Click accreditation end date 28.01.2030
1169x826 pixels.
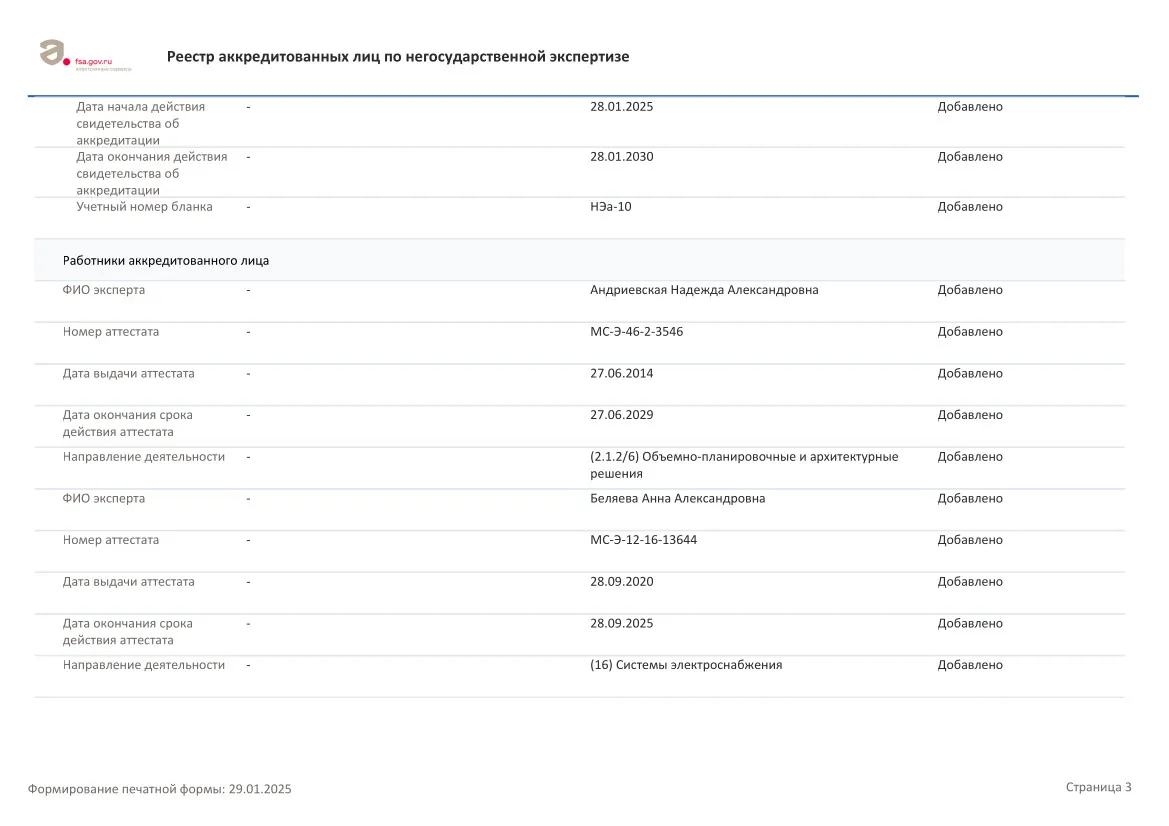pos(621,157)
